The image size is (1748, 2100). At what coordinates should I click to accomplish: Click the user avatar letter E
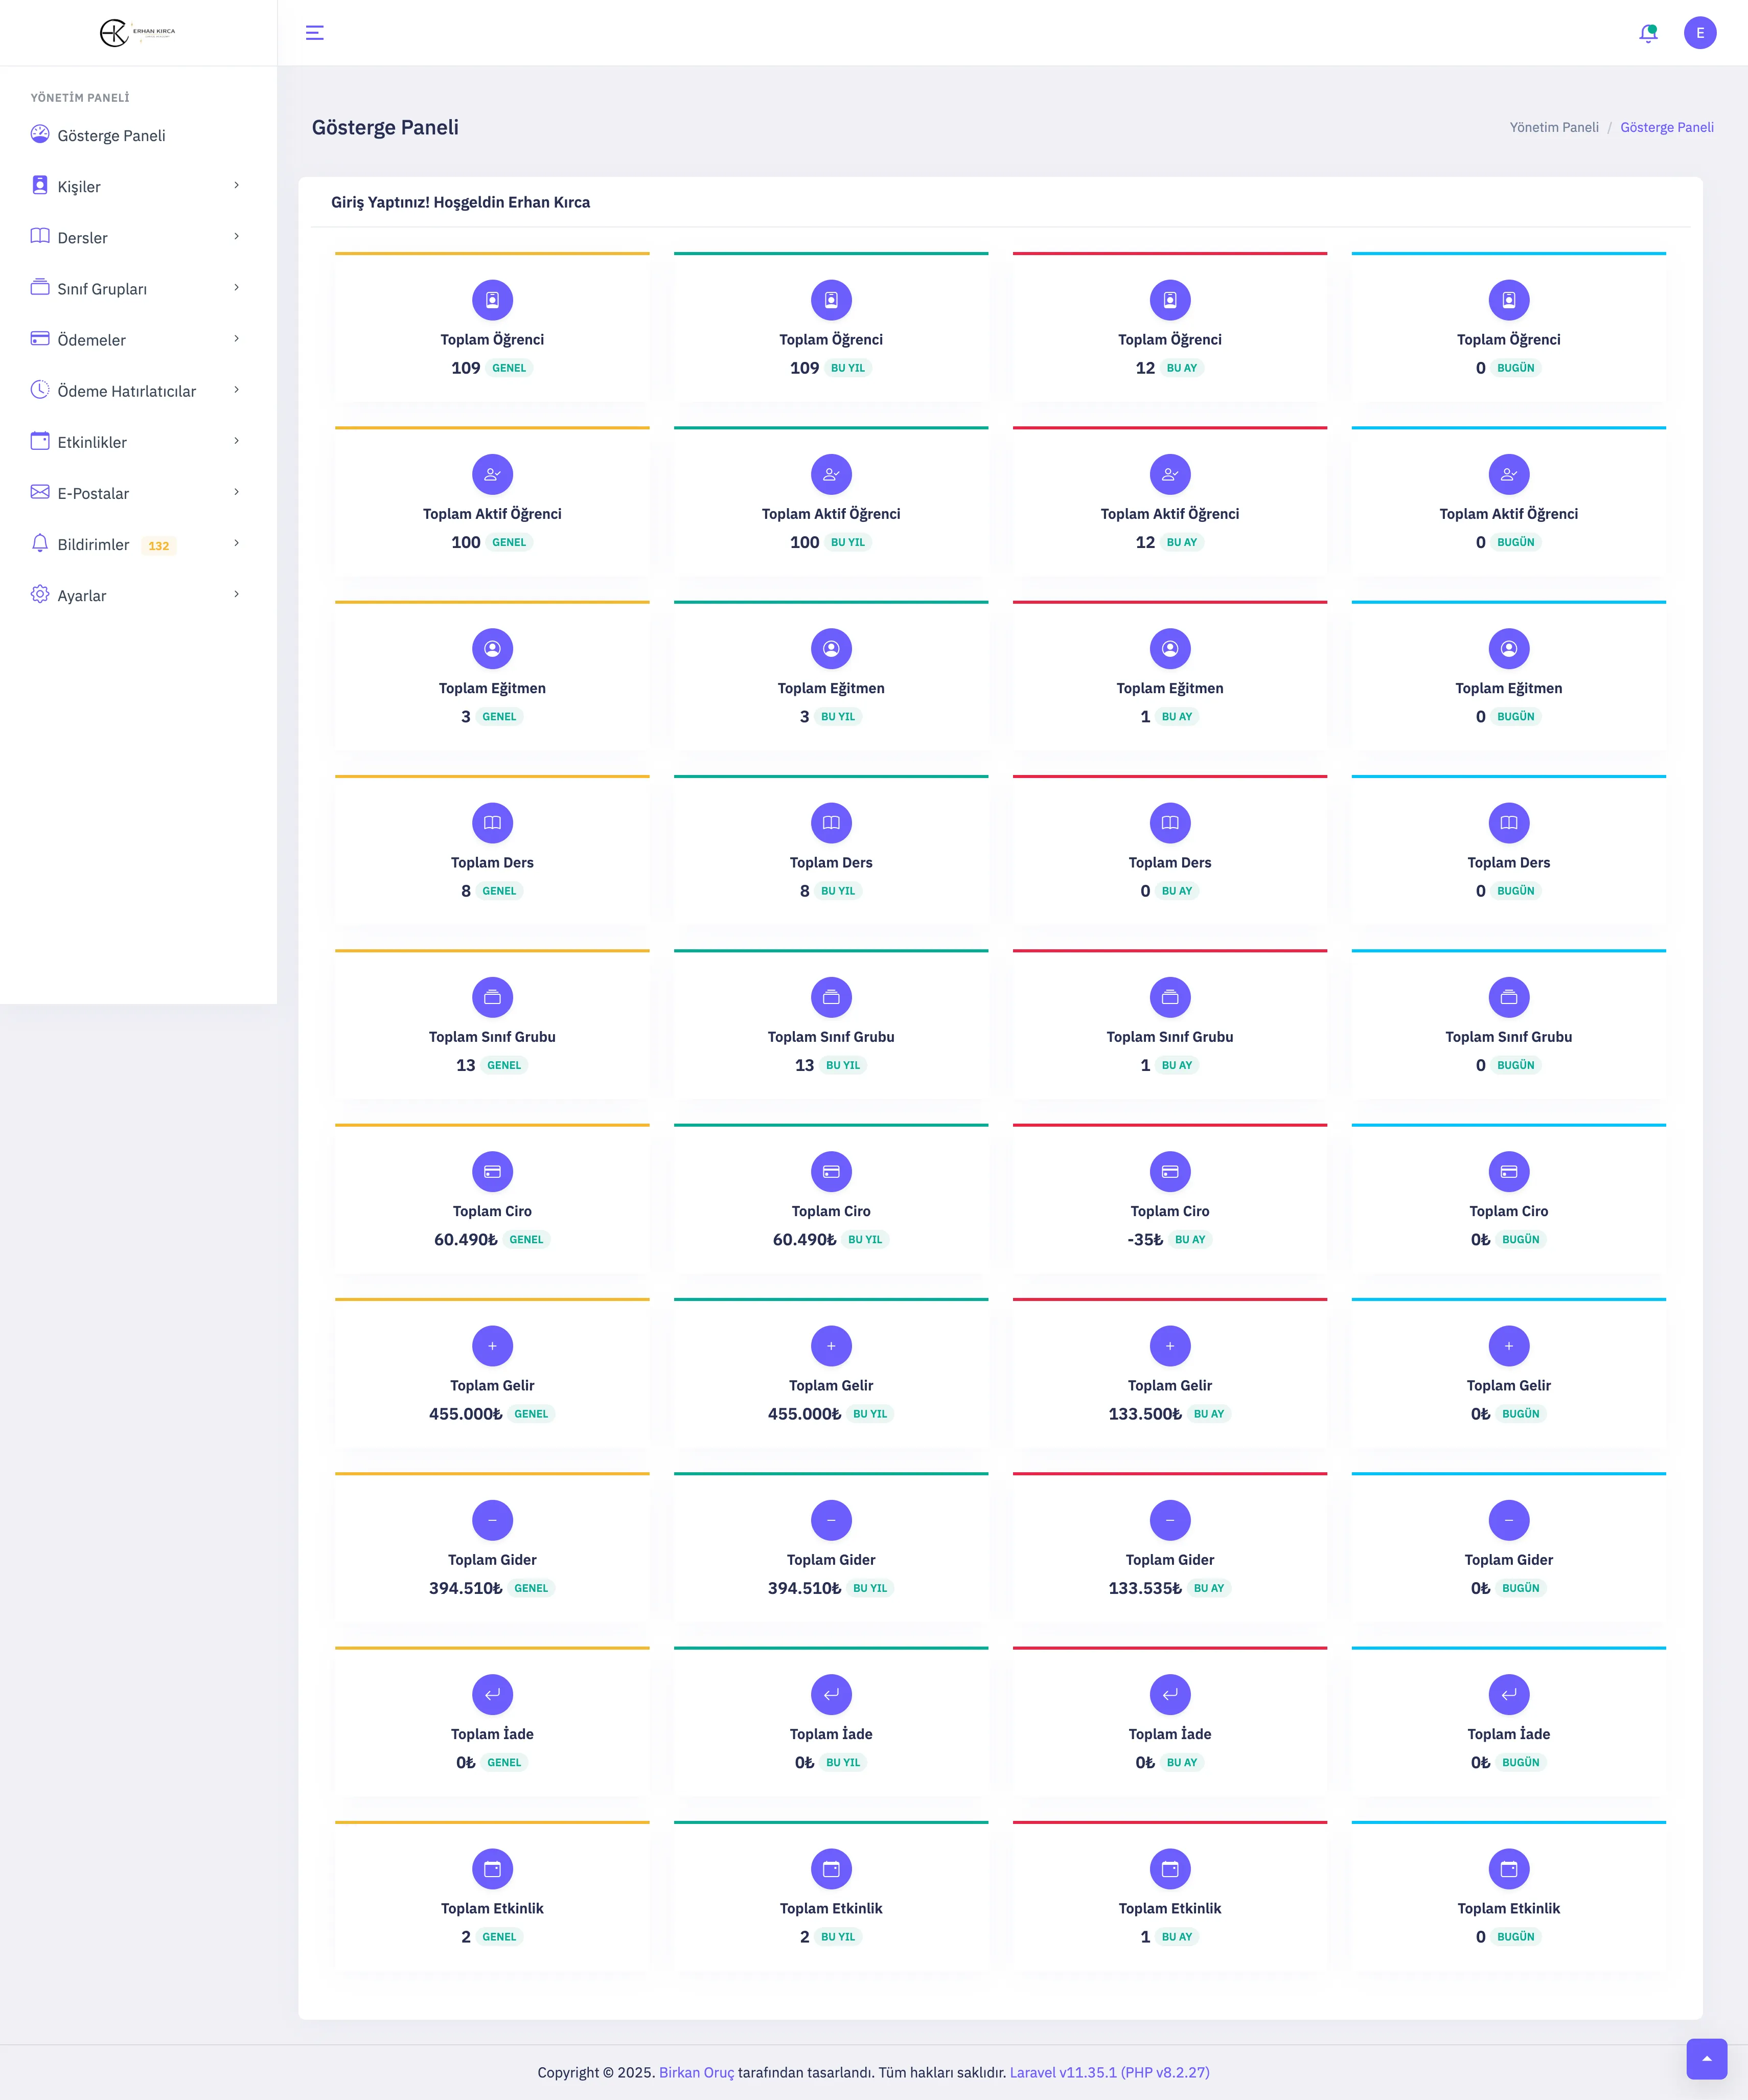(x=1699, y=33)
